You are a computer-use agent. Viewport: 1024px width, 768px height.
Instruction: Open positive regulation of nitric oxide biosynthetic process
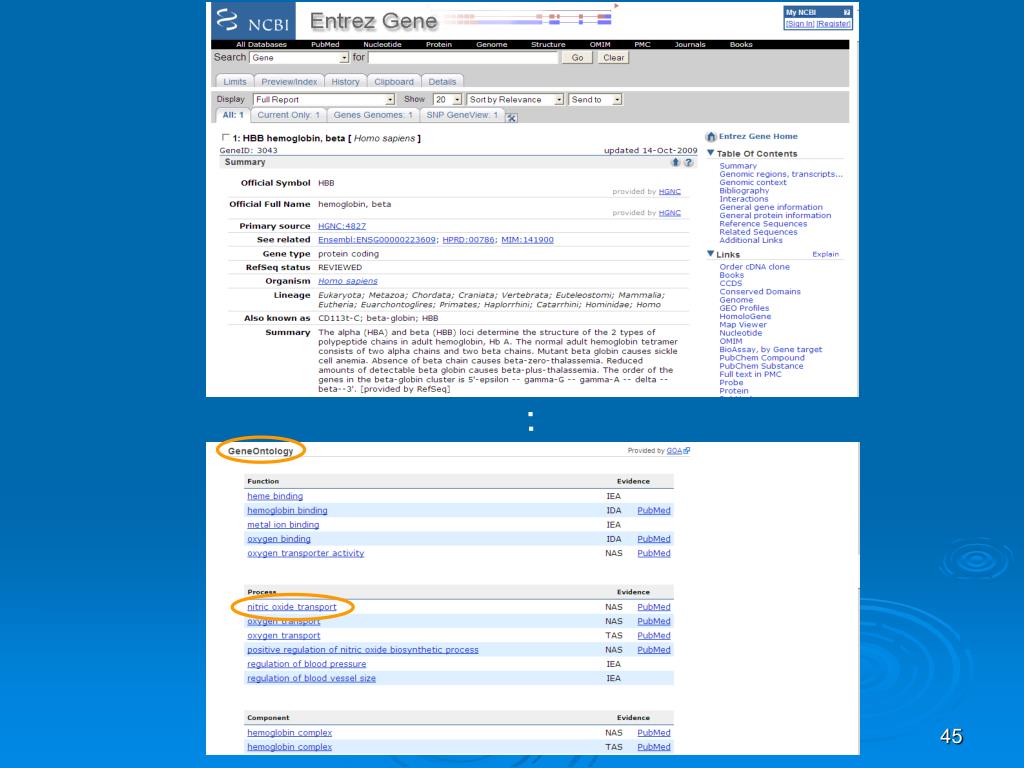pyautogui.click(x=362, y=650)
